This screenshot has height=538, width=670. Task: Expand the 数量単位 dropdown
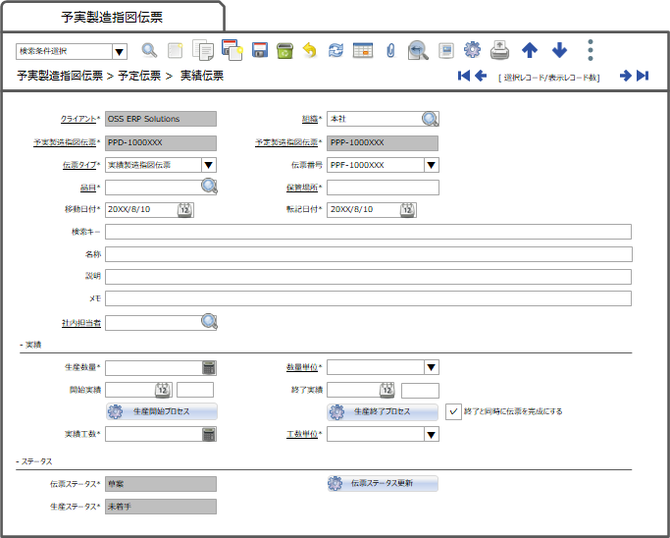click(431, 367)
